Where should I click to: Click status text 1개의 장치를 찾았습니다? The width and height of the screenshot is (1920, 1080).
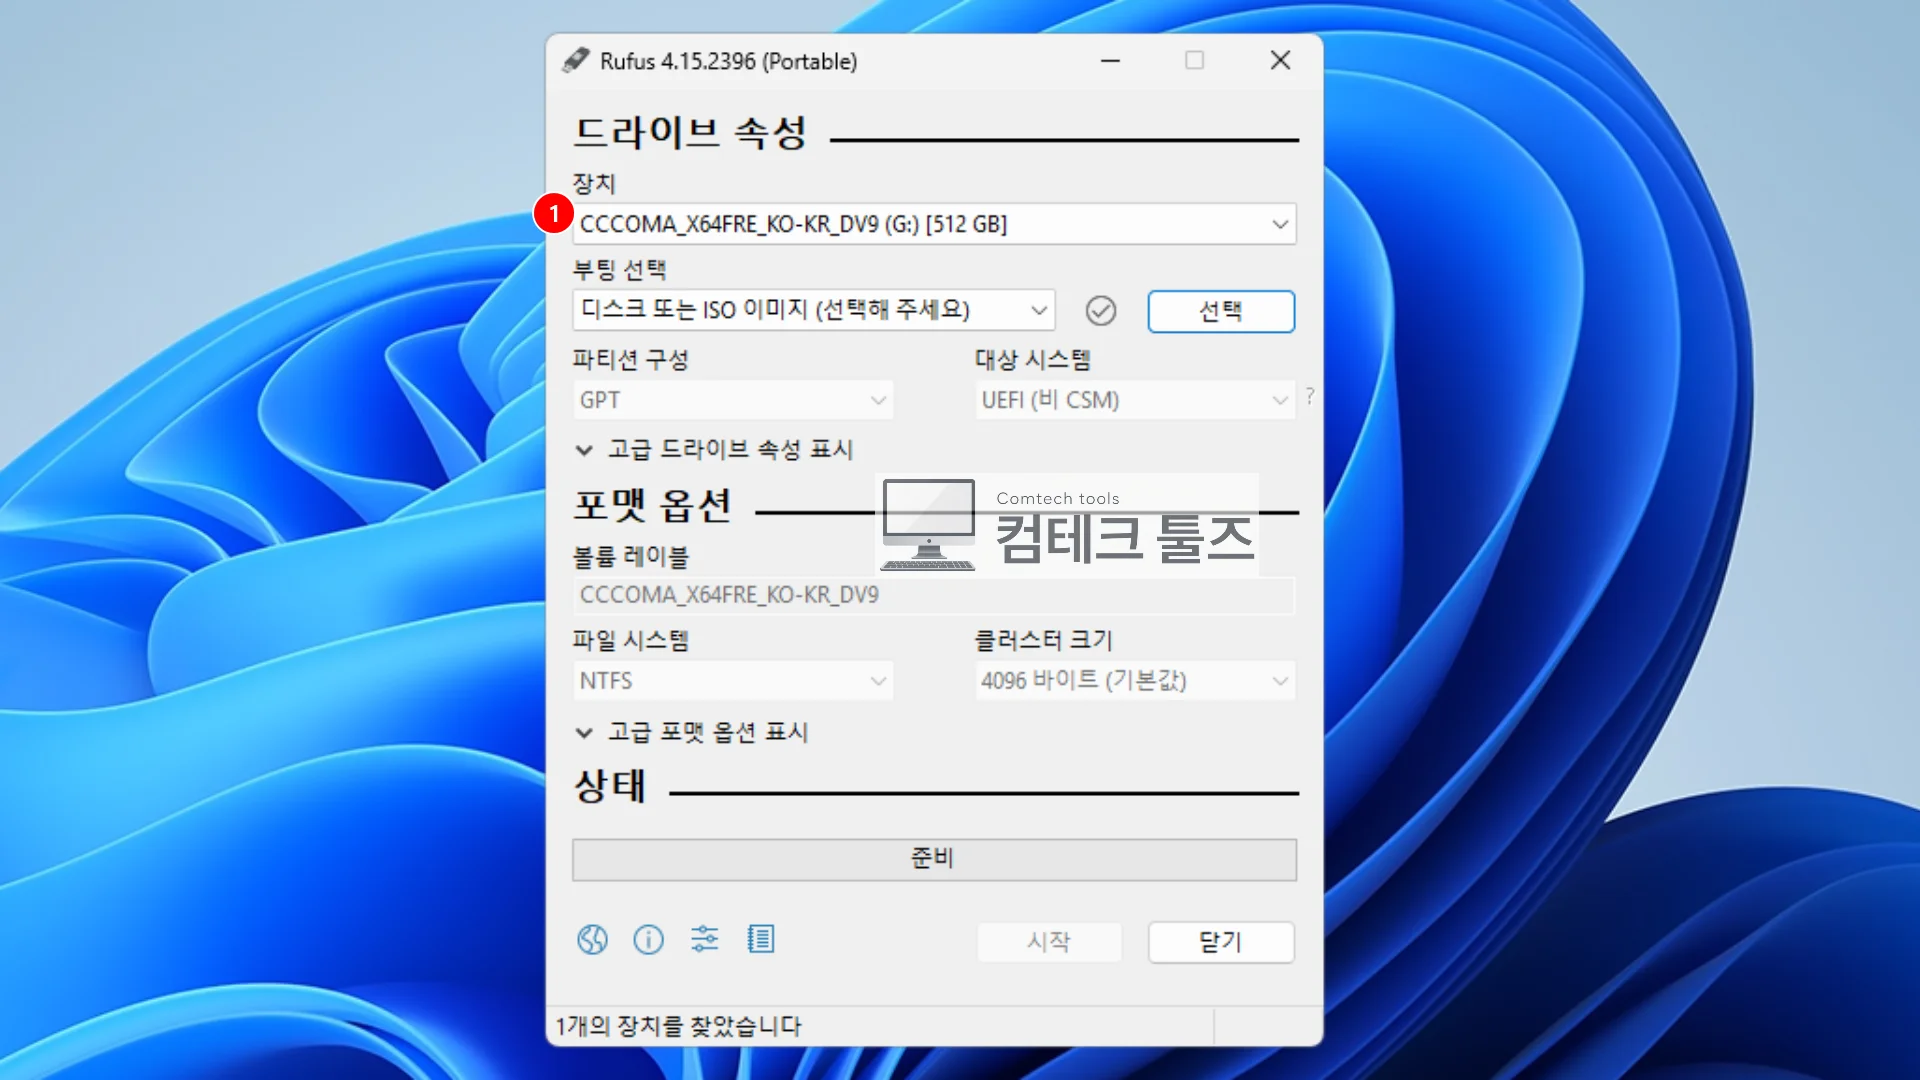pyautogui.click(x=679, y=1026)
